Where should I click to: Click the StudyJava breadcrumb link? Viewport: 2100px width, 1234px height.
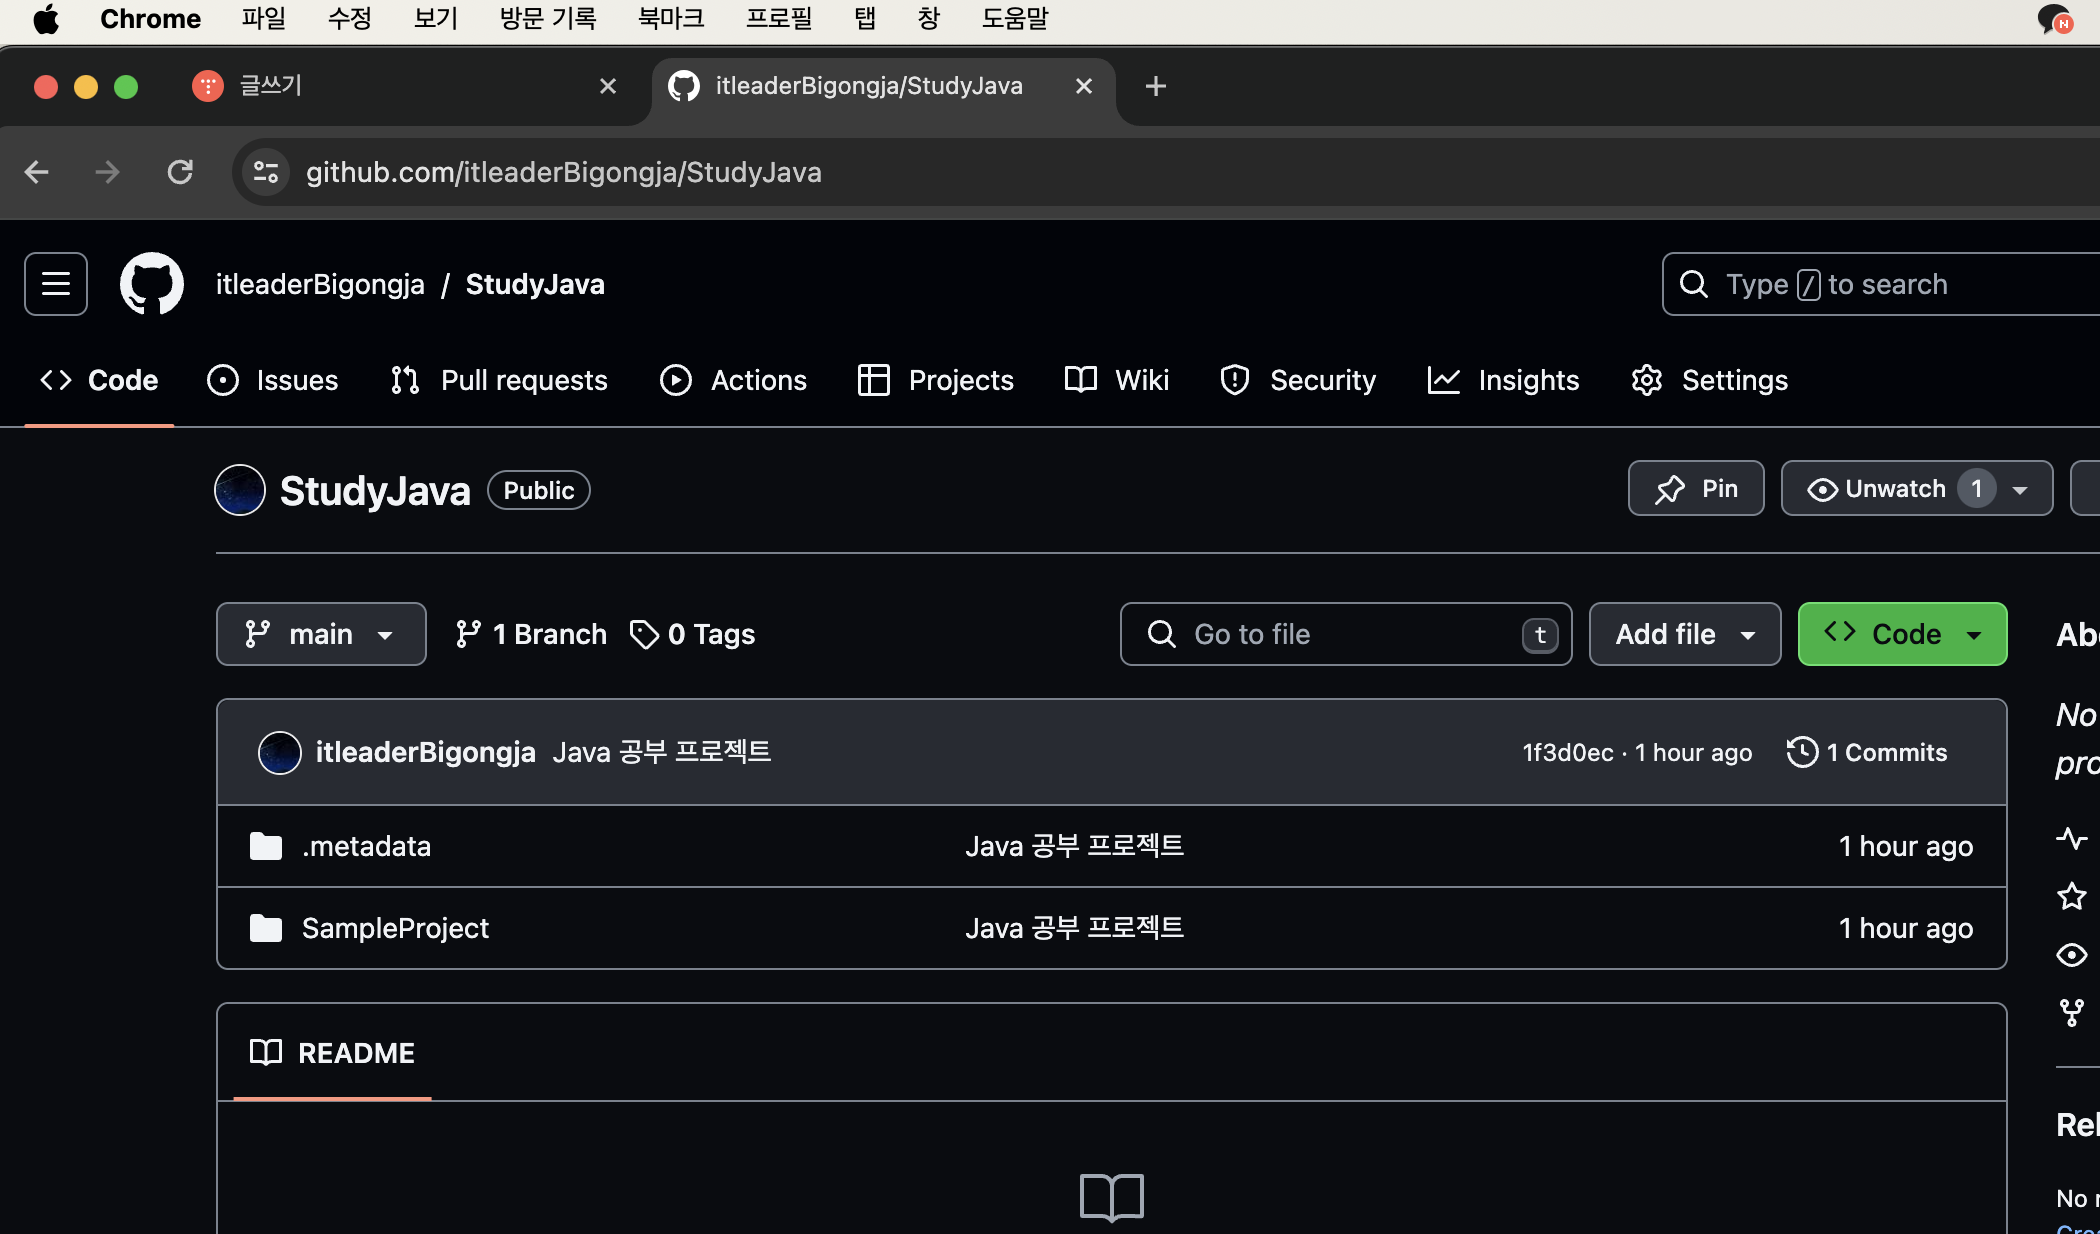(535, 284)
